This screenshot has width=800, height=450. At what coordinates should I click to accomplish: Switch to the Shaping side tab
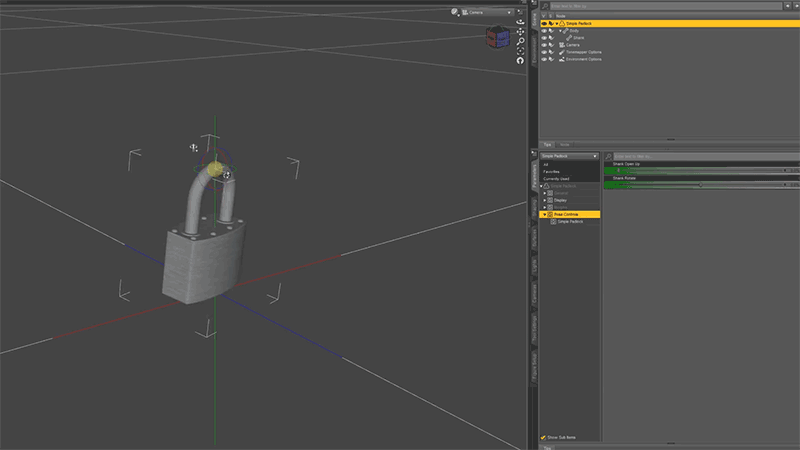pyautogui.click(x=534, y=210)
